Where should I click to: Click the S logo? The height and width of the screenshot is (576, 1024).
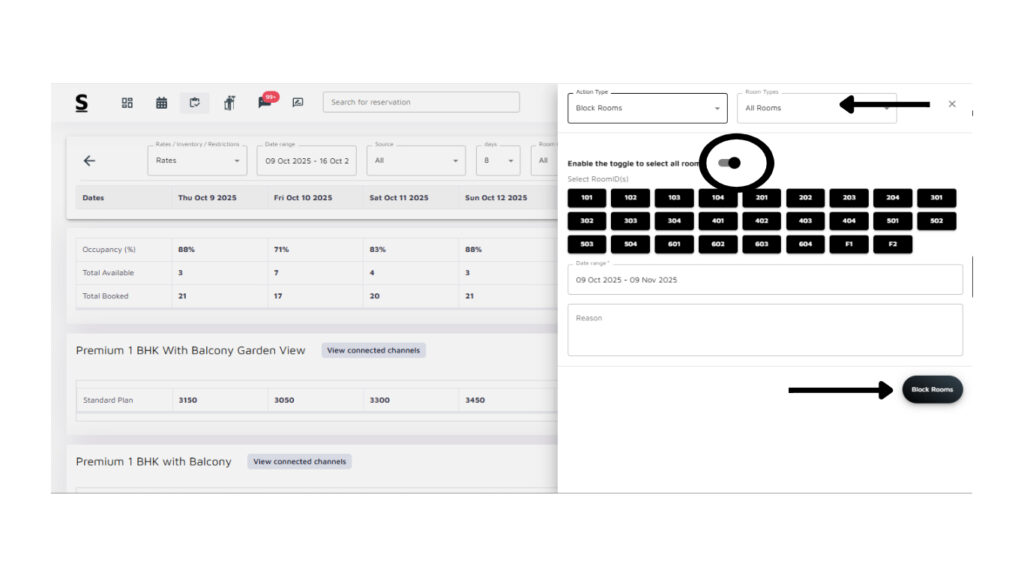(x=82, y=102)
